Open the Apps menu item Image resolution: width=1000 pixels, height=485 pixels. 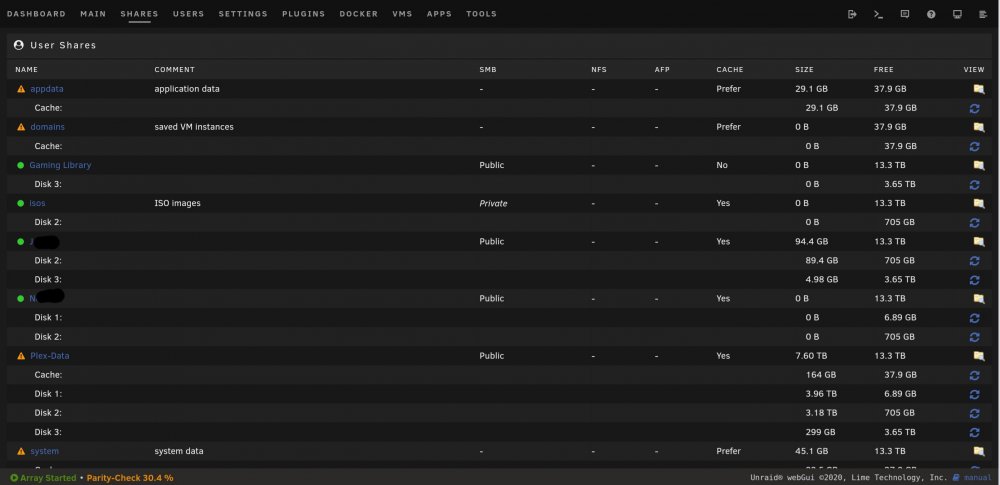(x=439, y=14)
